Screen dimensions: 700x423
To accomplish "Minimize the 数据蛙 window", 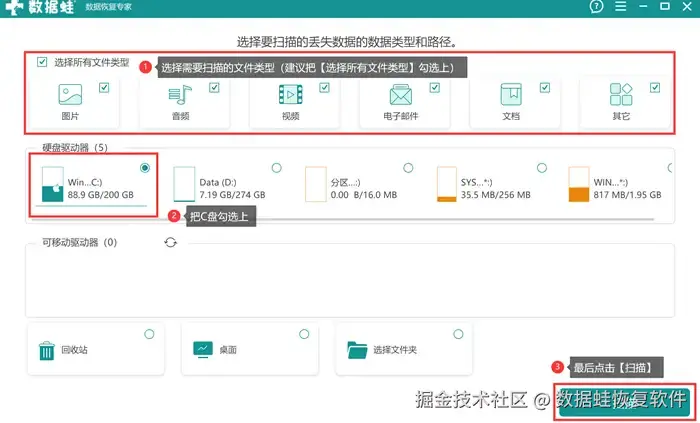I will click(x=643, y=6).
